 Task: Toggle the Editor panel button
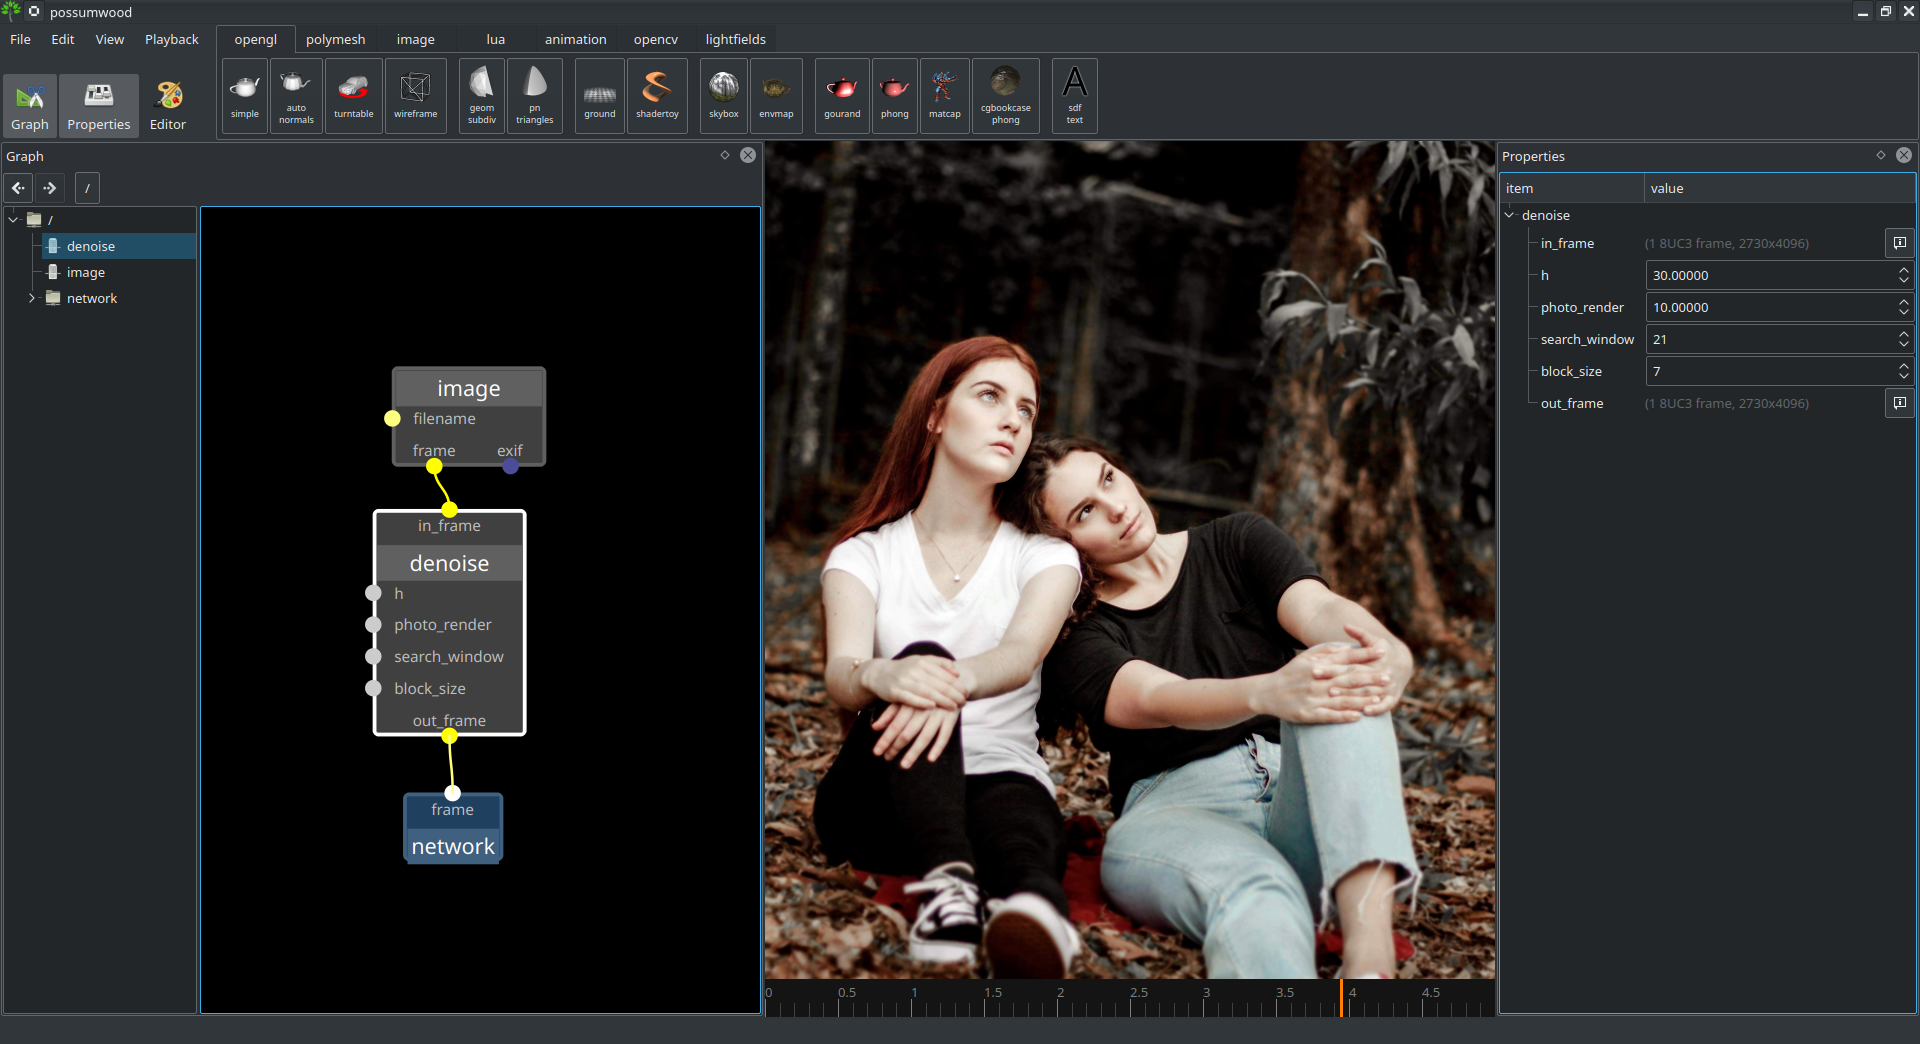168,106
